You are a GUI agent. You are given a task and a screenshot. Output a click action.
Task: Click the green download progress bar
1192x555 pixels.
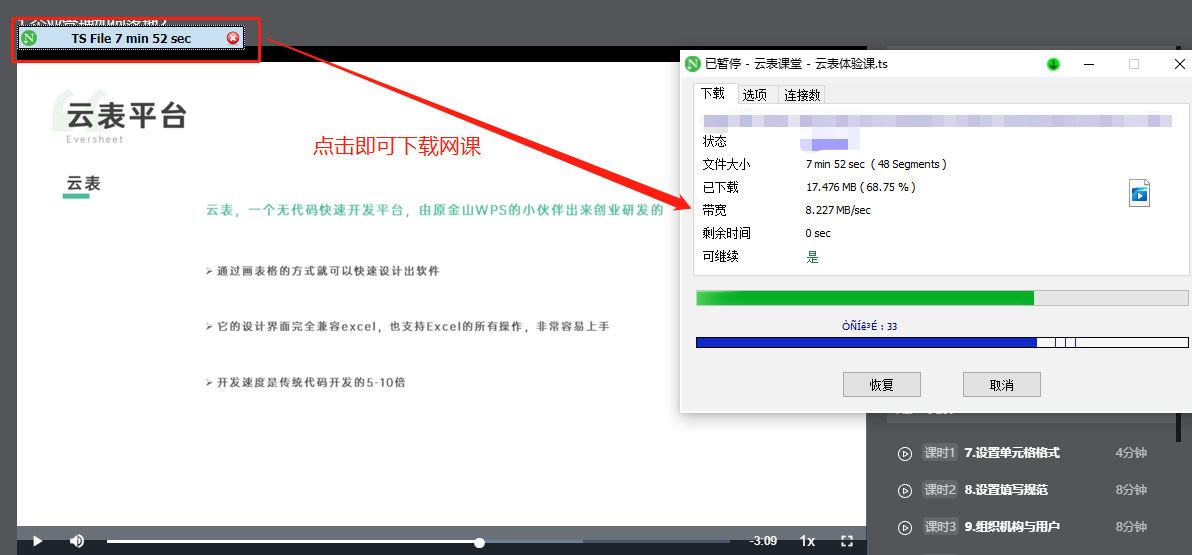coord(942,298)
